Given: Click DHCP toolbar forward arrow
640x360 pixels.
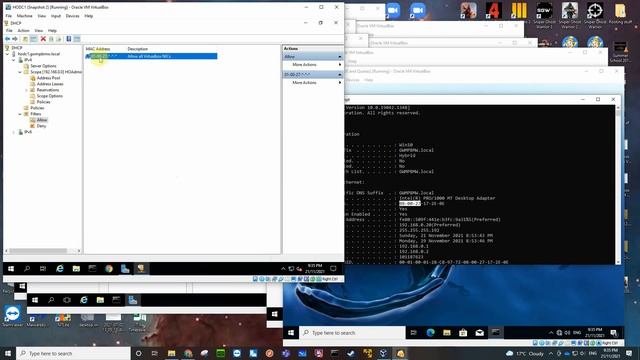Looking at the screenshot, I should pos(15,39).
